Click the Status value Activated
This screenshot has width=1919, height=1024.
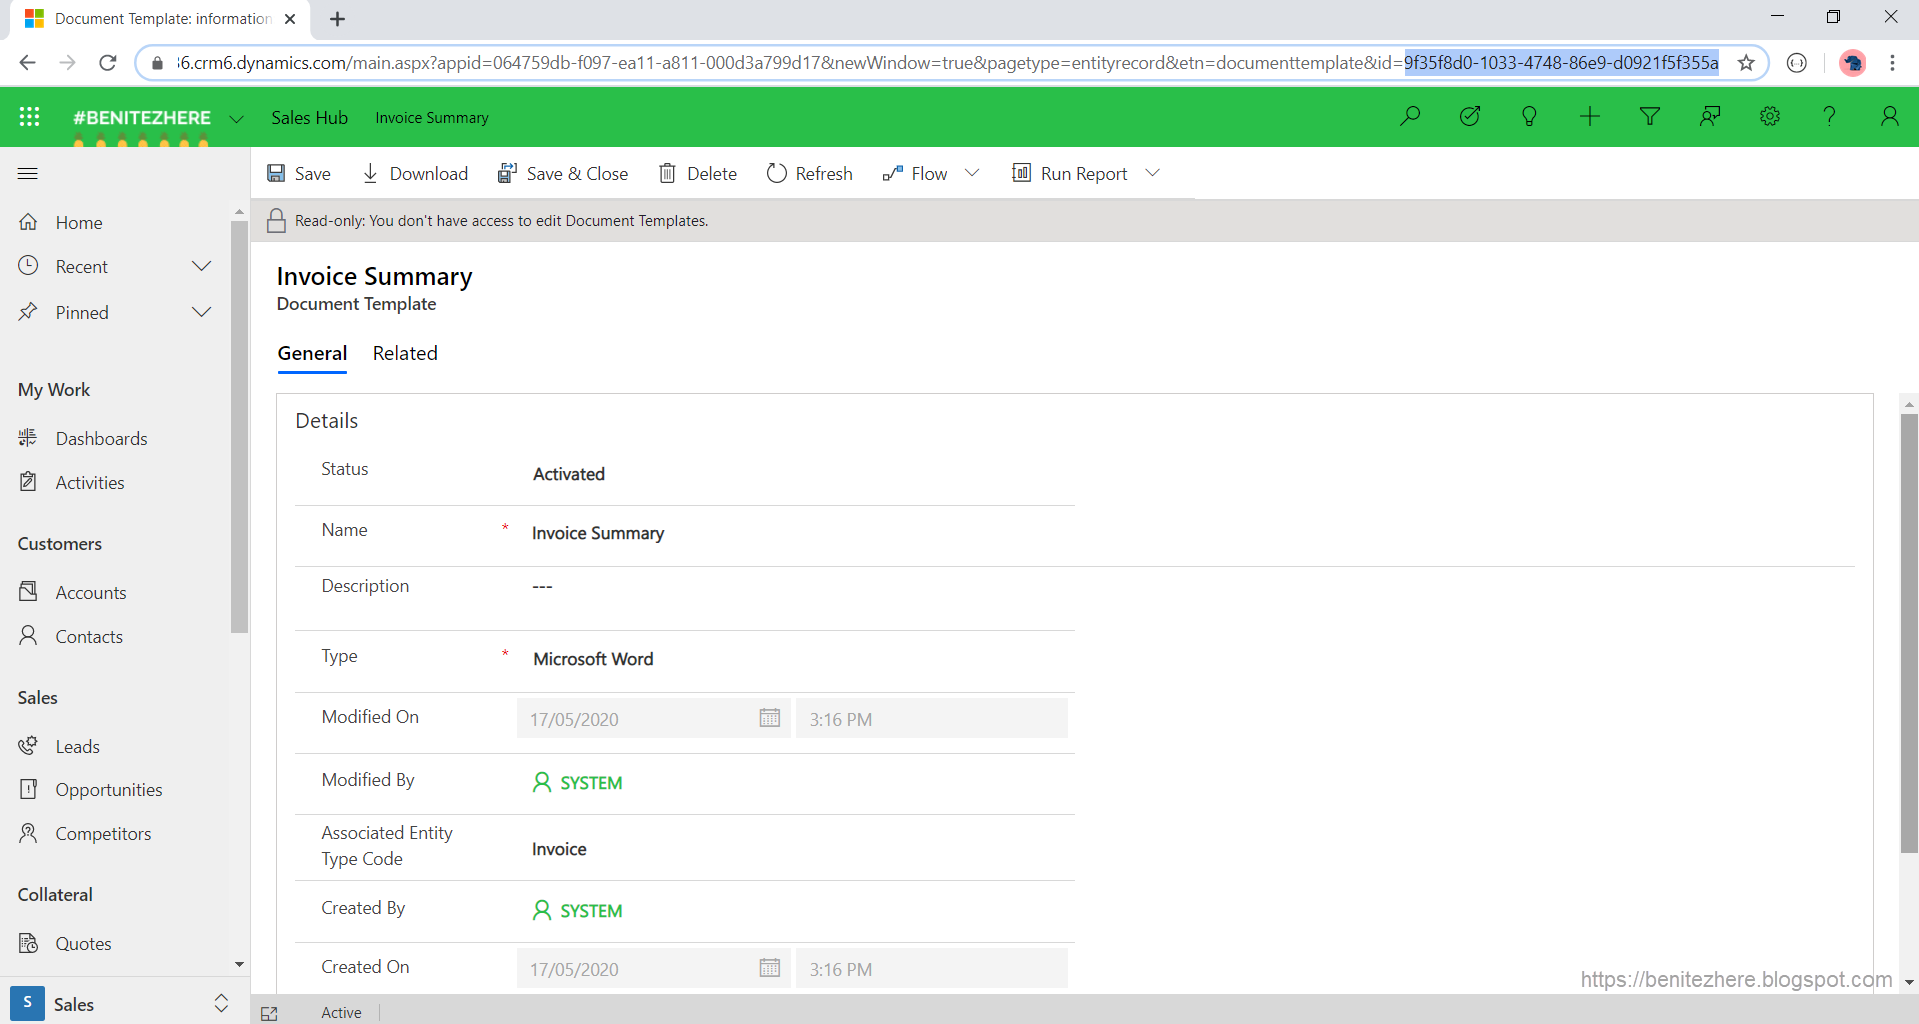(x=568, y=474)
